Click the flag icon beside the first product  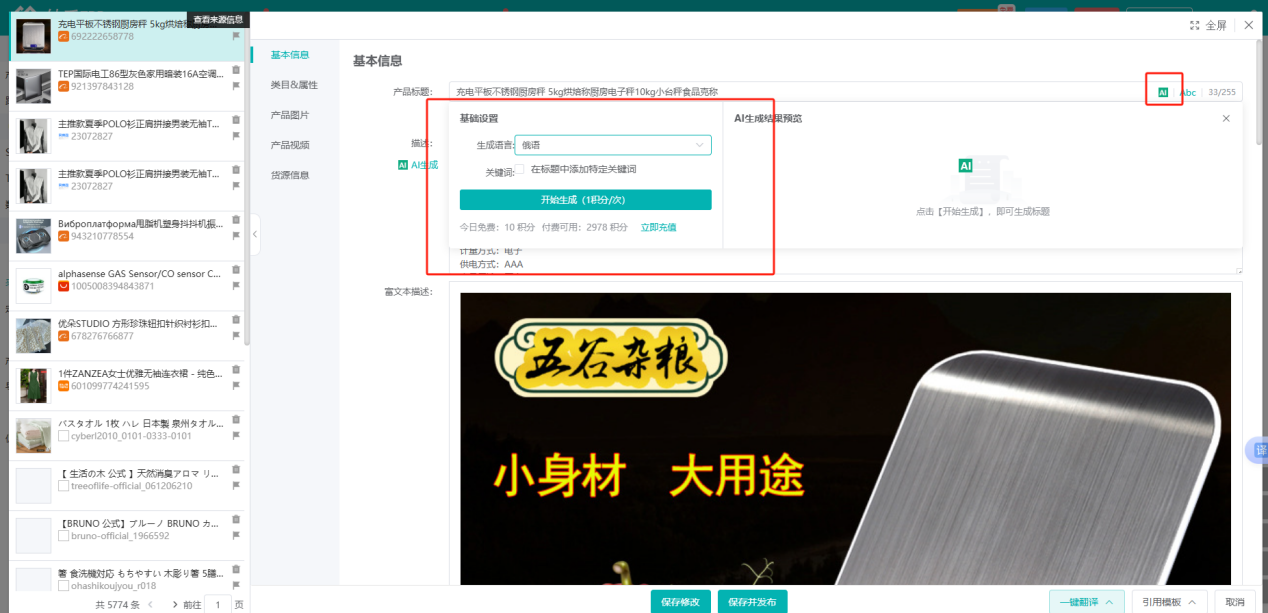236,36
